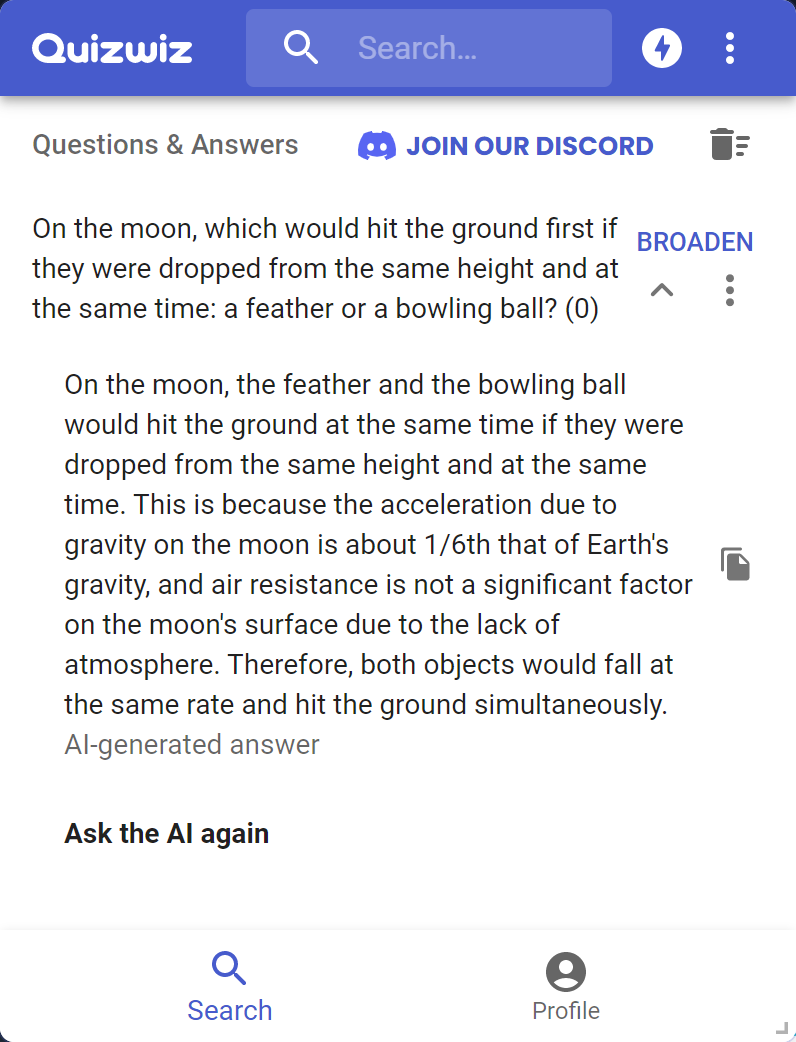Viewport: 796px width, 1042px height.
Task: Click the Quizwiz logo
Action: pos(112,48)
